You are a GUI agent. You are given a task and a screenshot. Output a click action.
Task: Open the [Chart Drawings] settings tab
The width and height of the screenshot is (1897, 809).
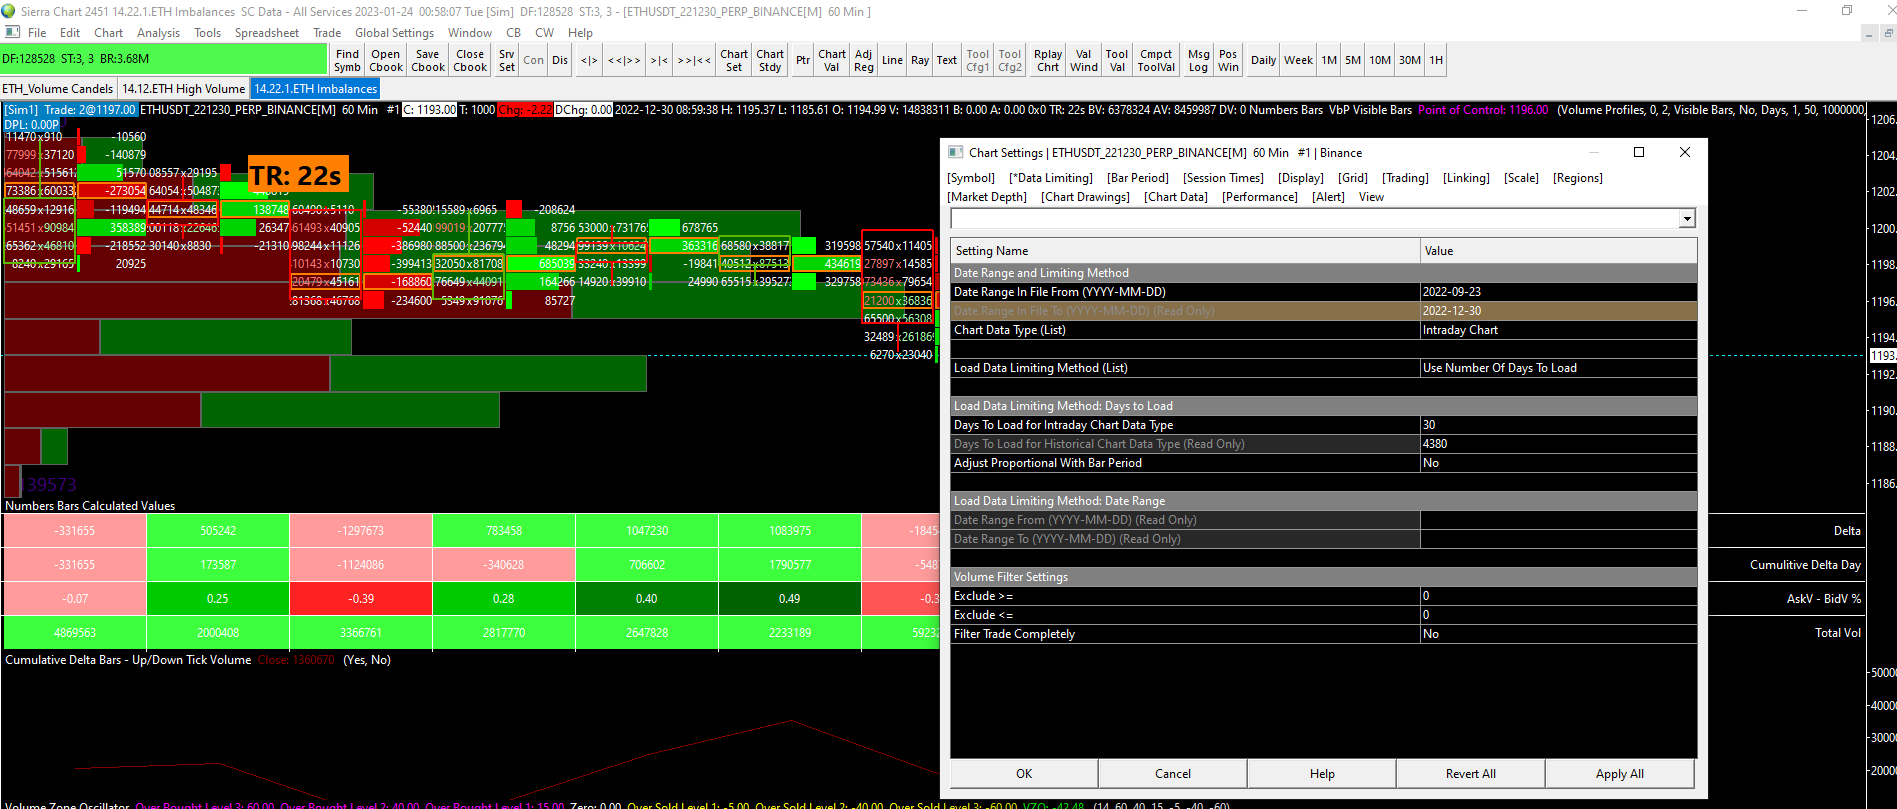[x=1085, y=197]
